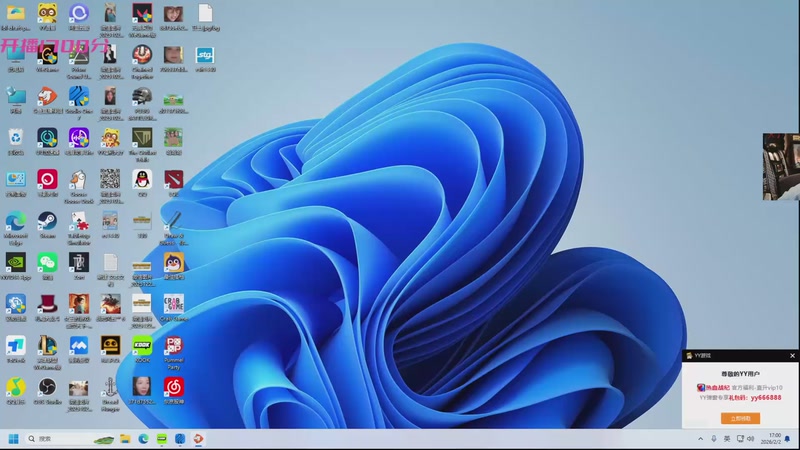Open the woman portrait photo in bottom icon row

coord(142,387)
